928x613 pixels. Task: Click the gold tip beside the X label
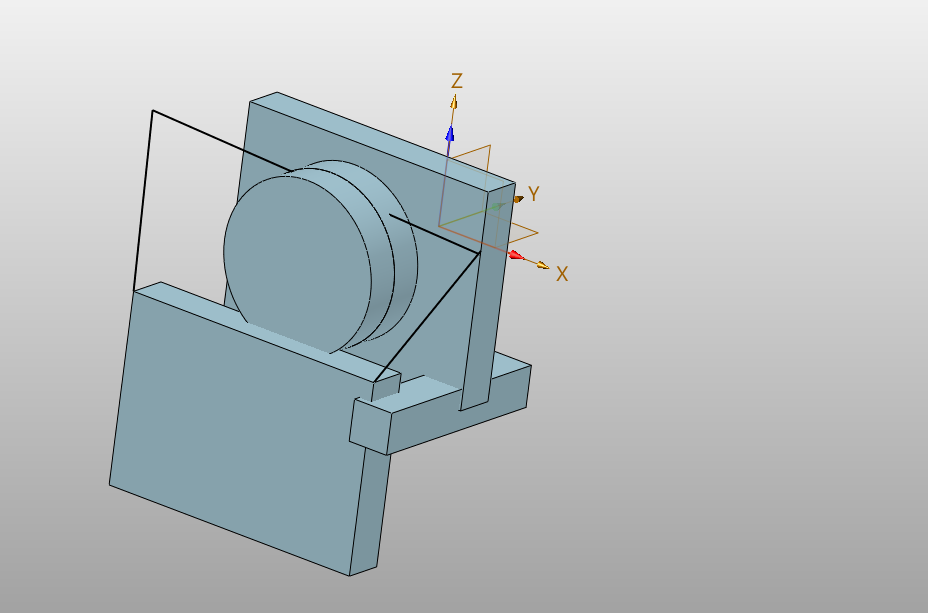[543, 265]
